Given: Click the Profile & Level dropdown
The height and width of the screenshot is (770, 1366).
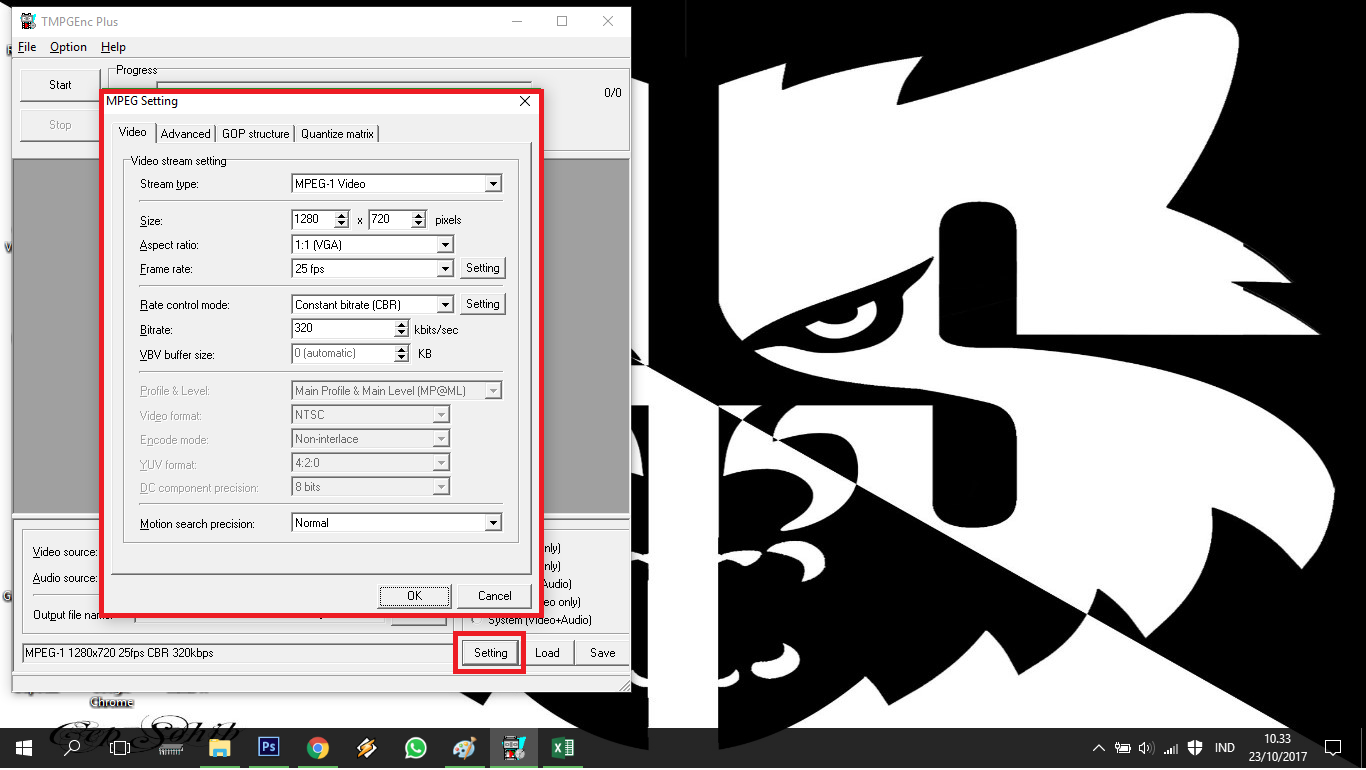Looking at the screenshot, I should [x=396, y=391].
